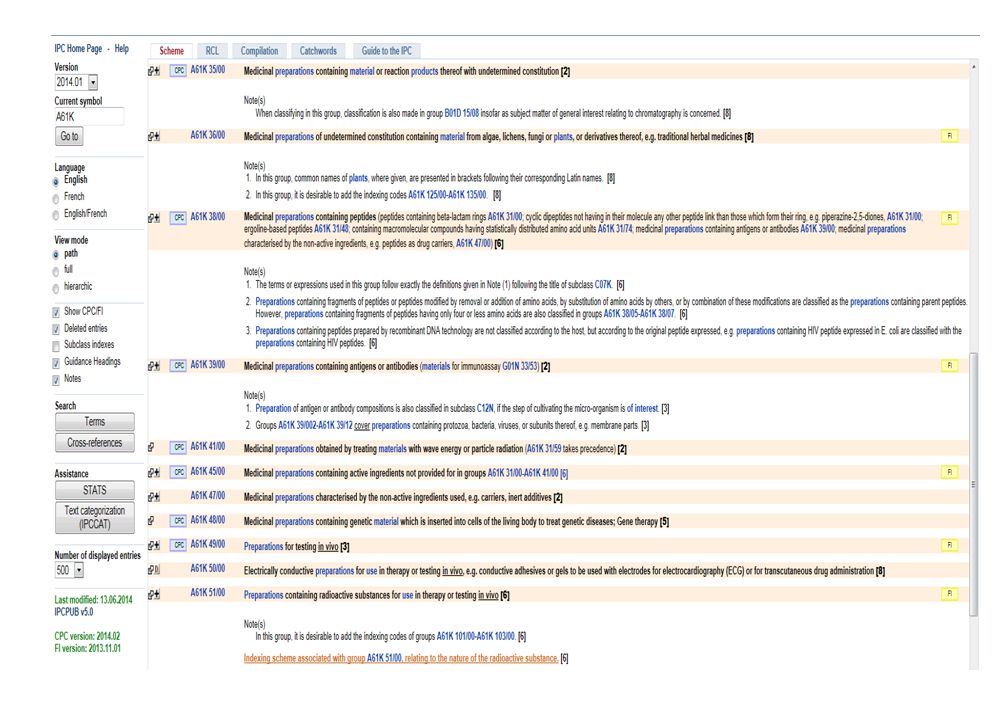Choose full view mode
This screenshot has width=1000, height=720.
56,272
